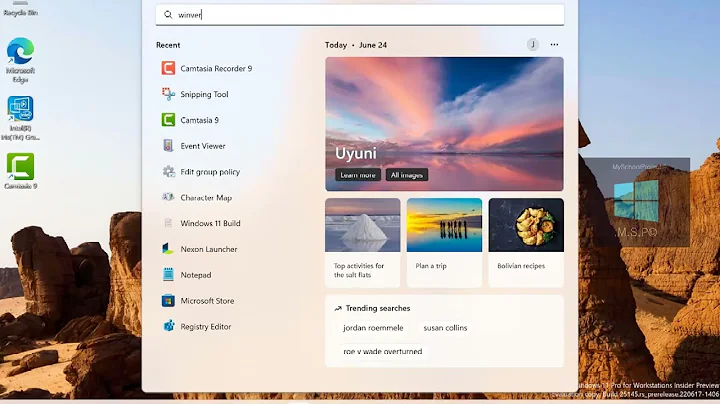Open the Snipping Tool icon
This screenshot has height=404, width=720.
[x=168, y=94]
